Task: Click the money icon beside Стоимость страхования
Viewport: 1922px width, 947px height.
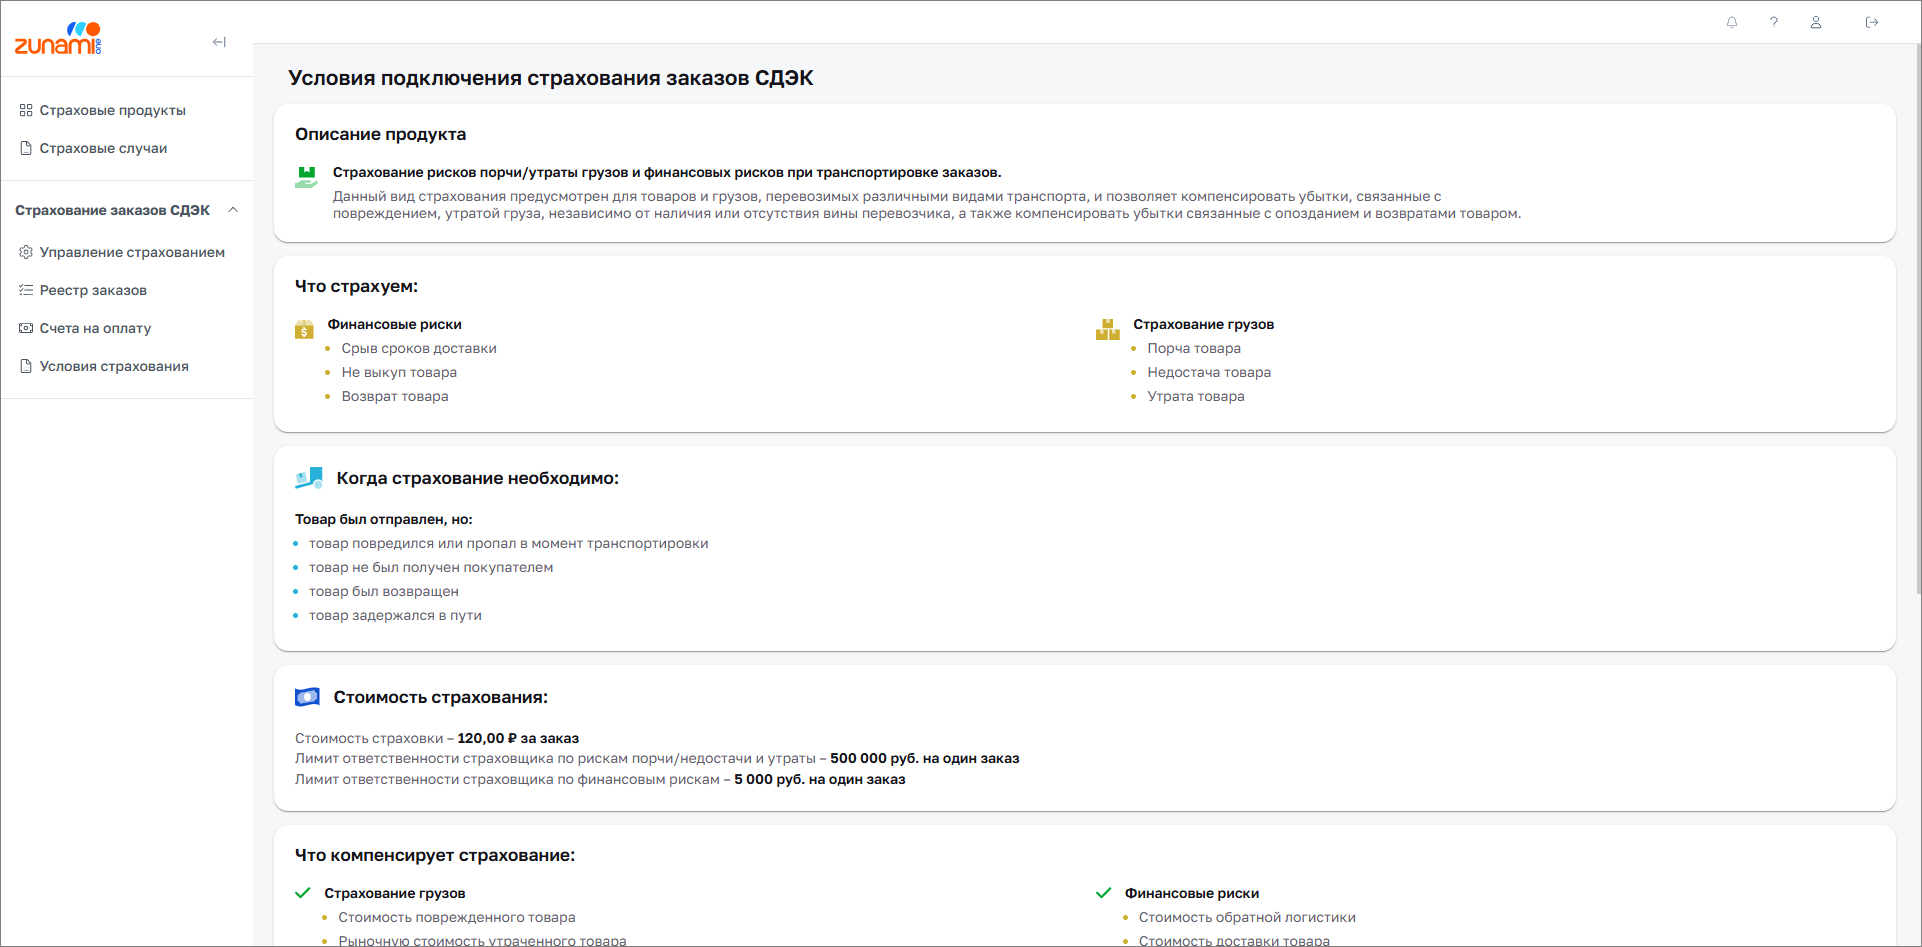Action: click(x=307, y=696)
